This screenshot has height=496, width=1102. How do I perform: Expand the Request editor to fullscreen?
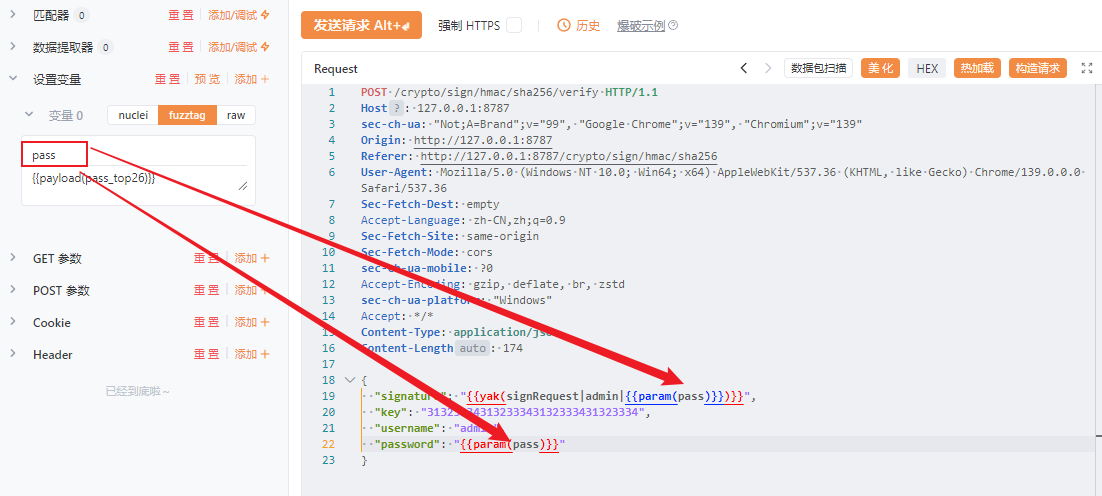click(1087, 68)
